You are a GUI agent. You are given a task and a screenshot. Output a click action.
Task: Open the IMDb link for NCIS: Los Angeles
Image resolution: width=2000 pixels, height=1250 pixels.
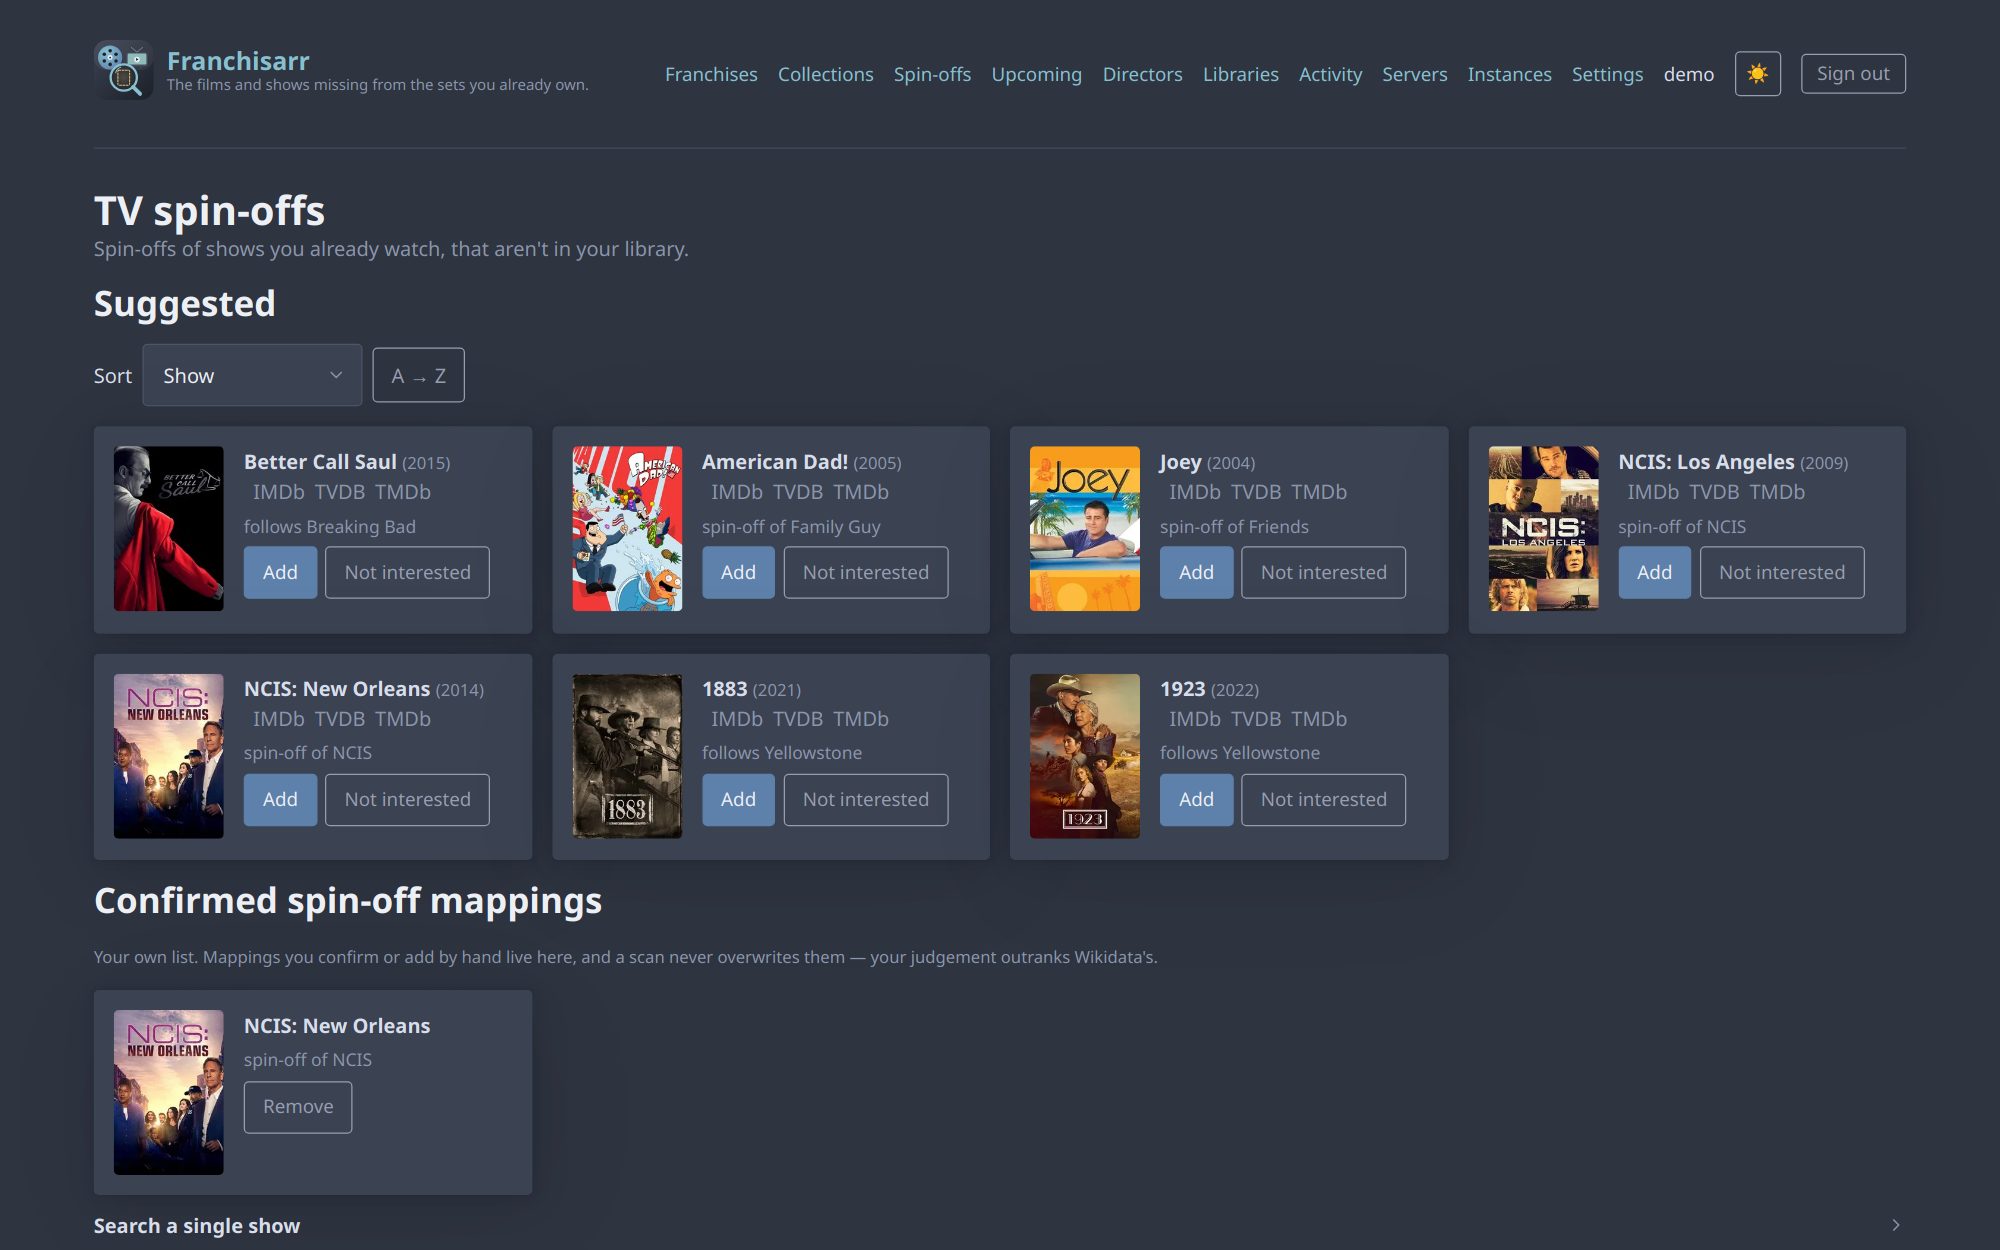coord(1653,492)
